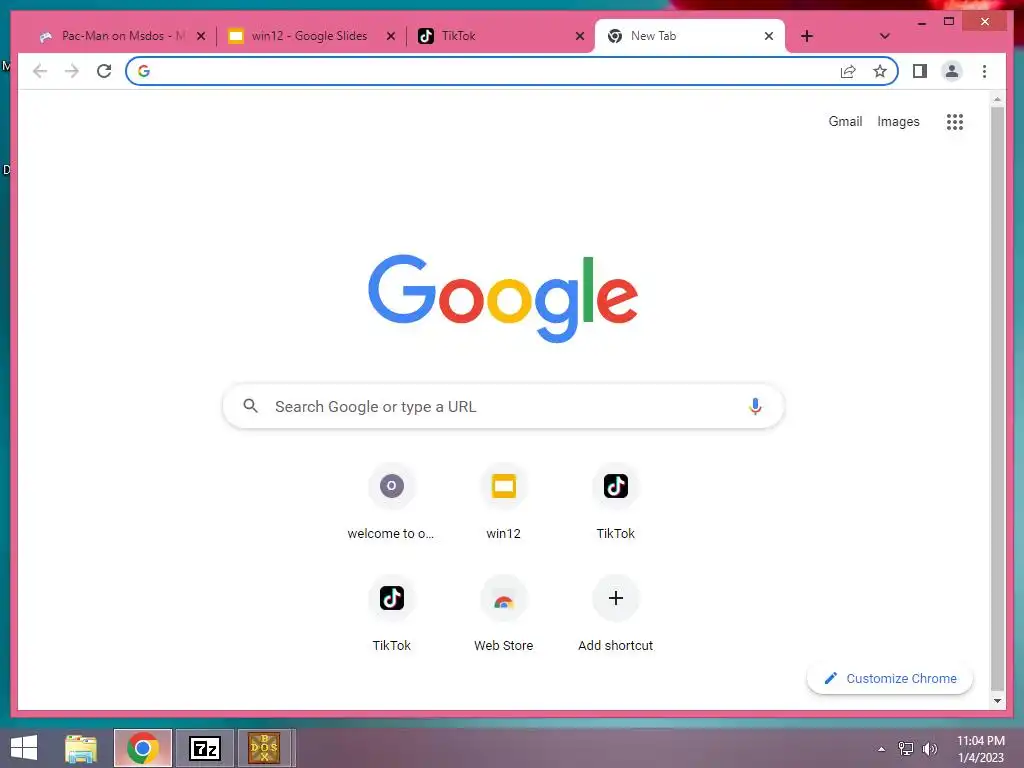Focus the Search Google or type a URL box
The width and height of the screenshot is (1024, 768).
pos(503,406)
